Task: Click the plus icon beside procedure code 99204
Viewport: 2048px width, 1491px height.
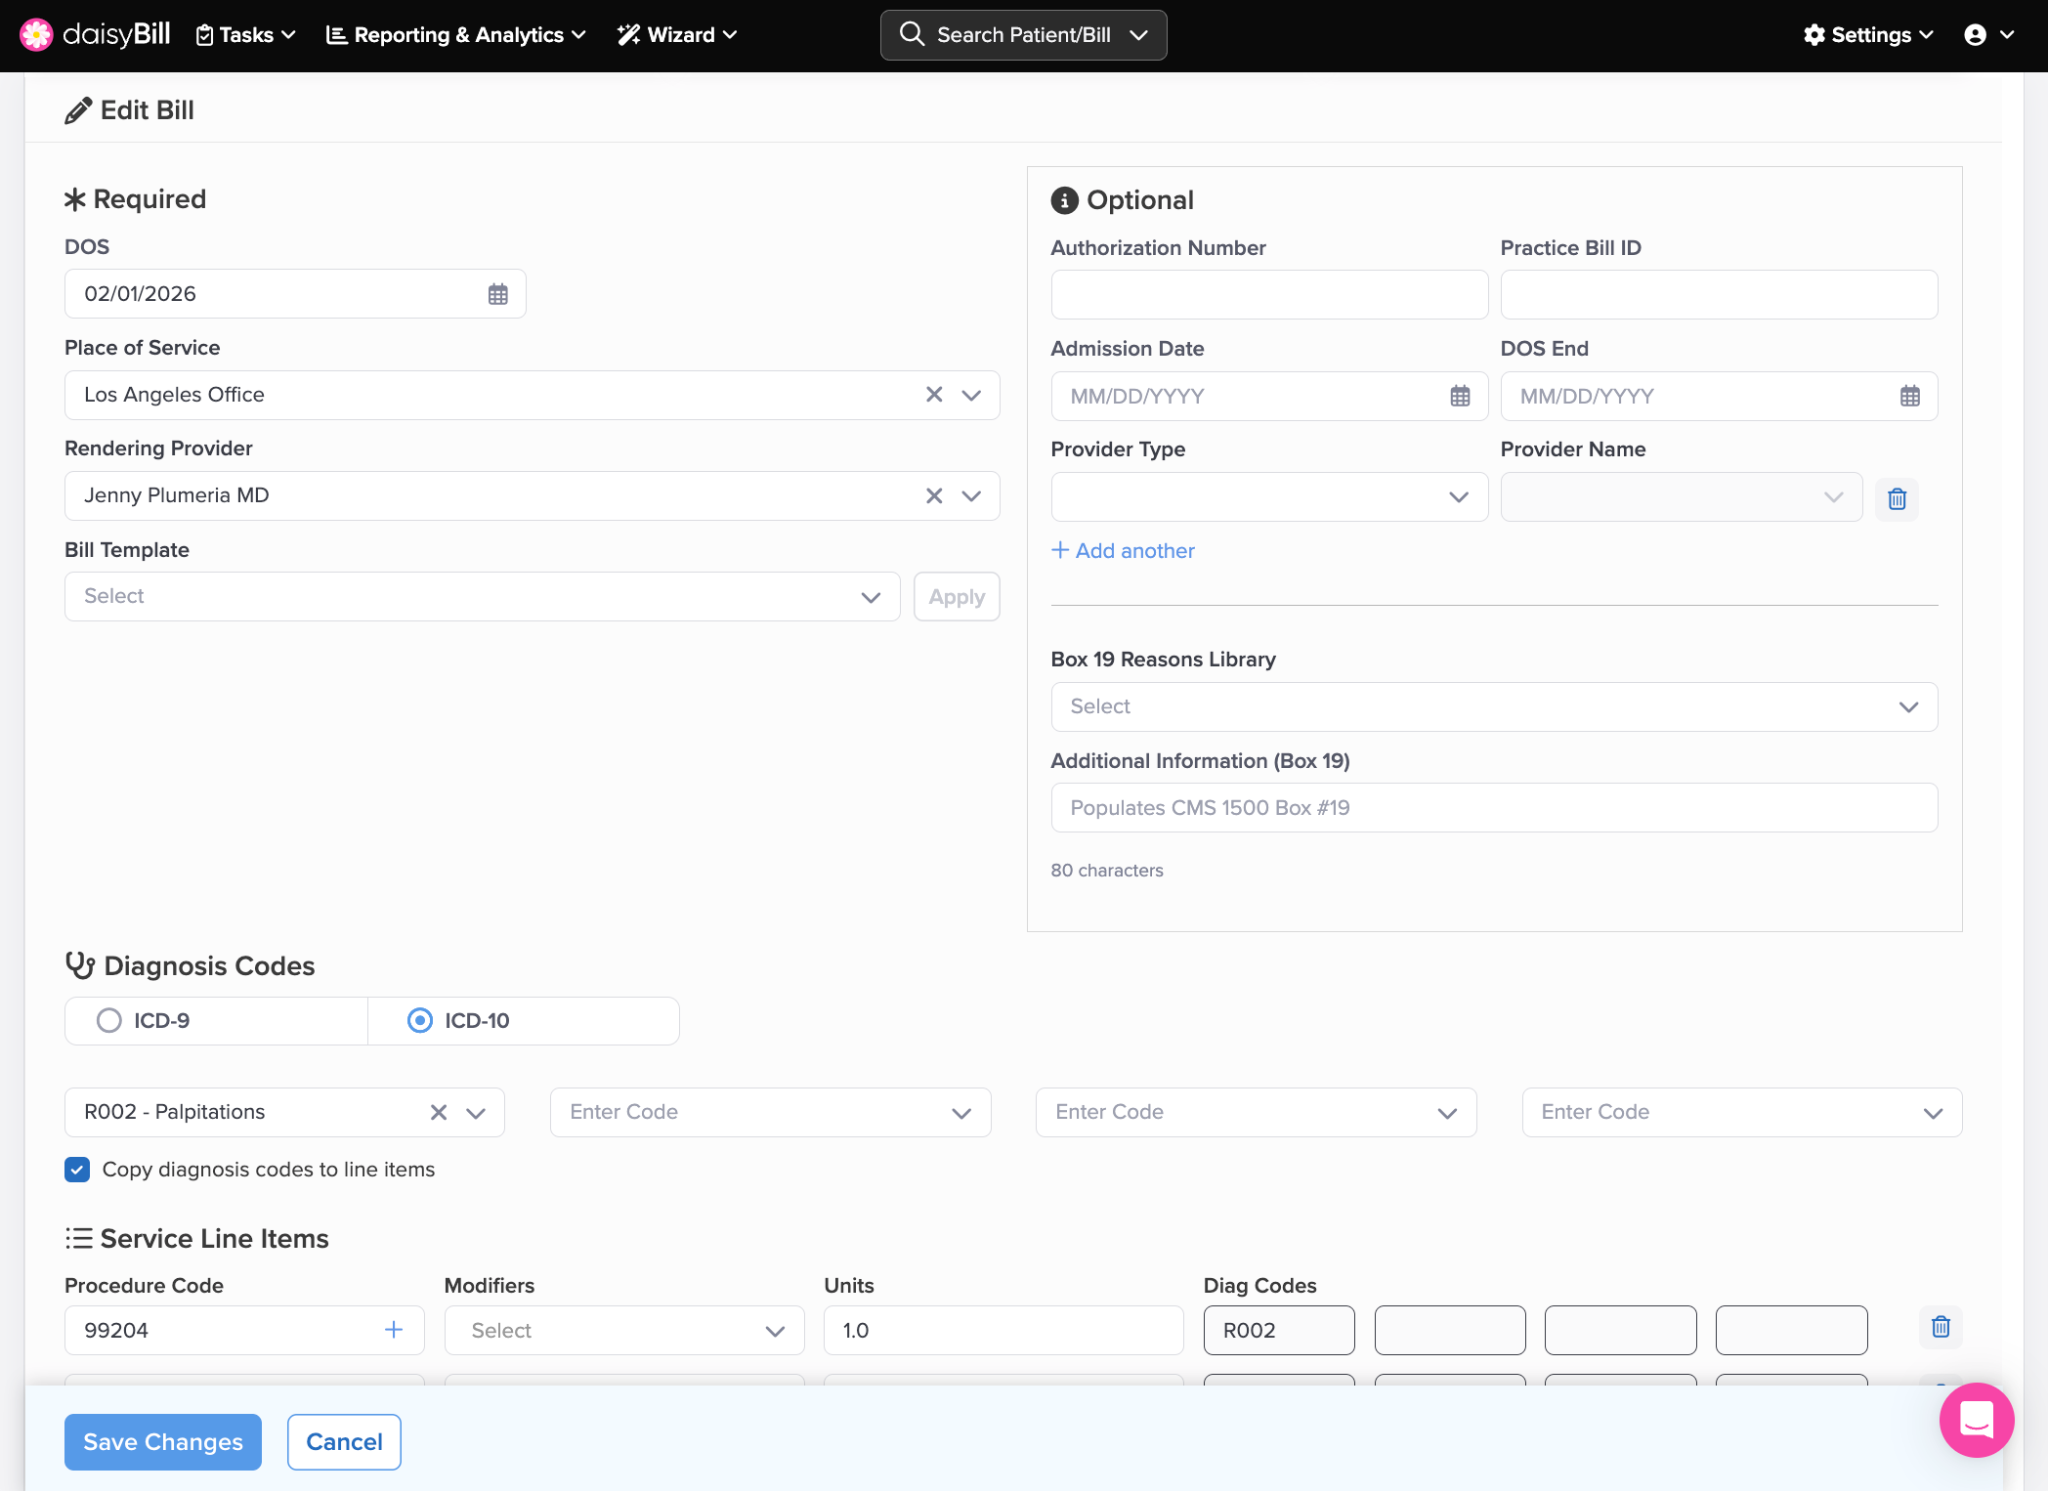Action: [393, 1329]
